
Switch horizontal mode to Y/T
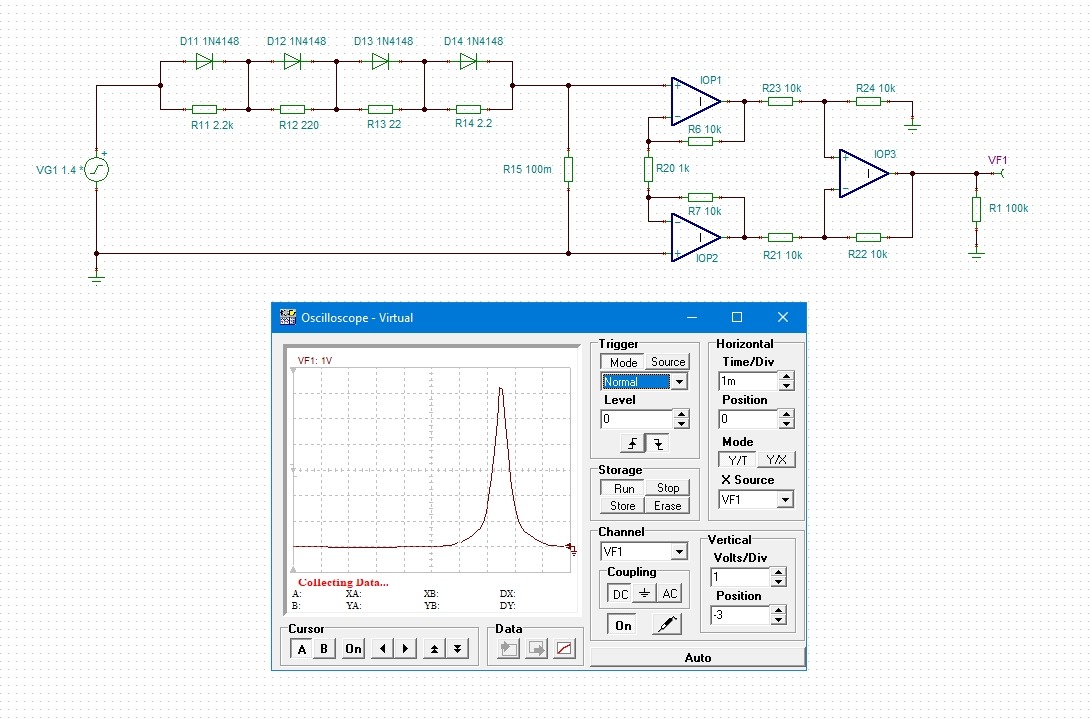tap(737, 460)
